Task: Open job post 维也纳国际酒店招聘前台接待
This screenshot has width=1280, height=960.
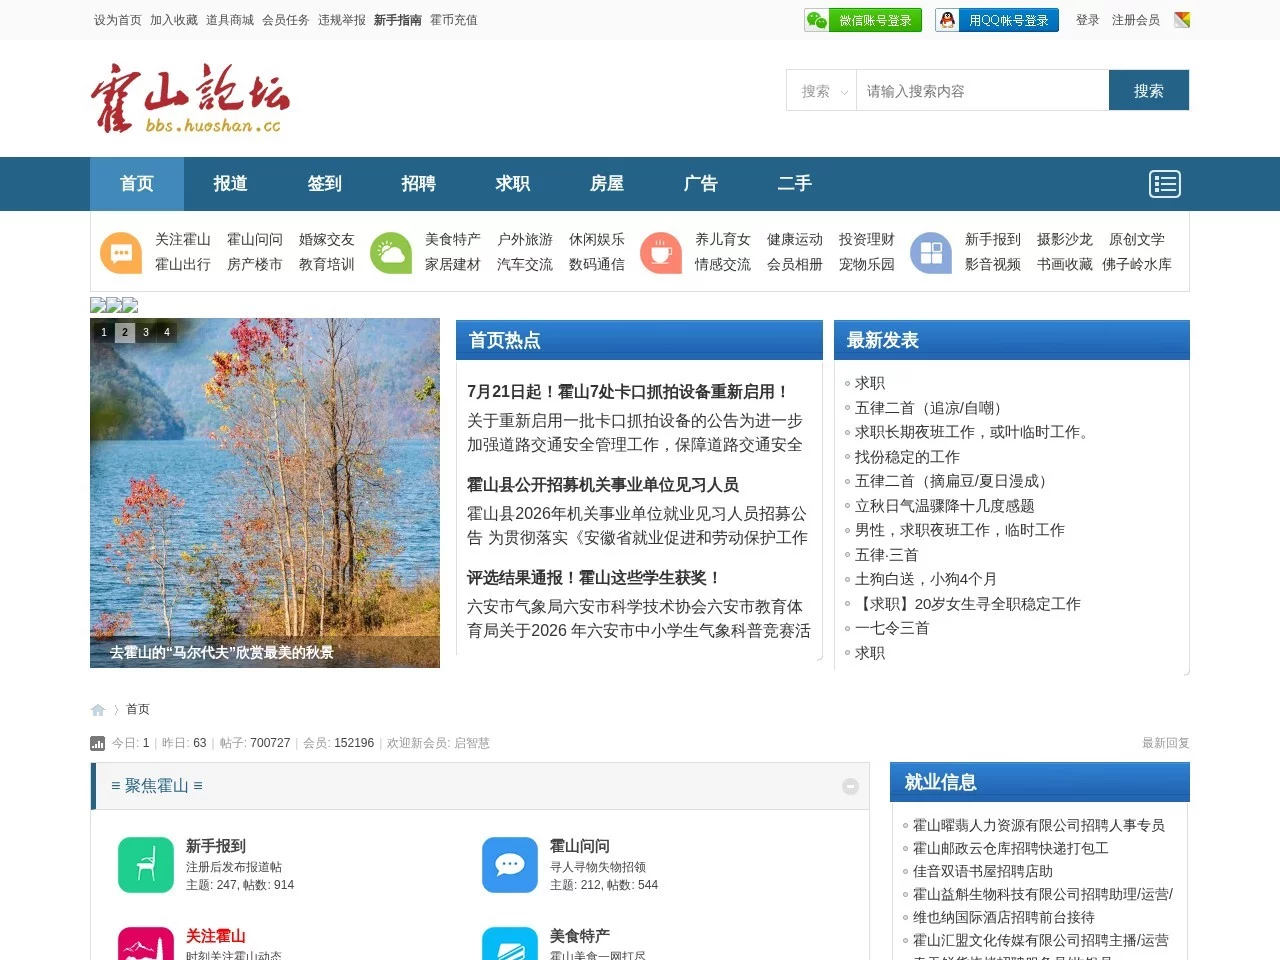Action: pyautogui.click(x=1004, y=917)
